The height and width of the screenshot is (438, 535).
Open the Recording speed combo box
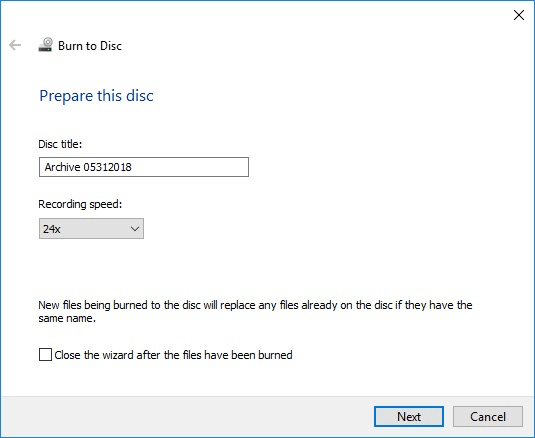[x=91, y=229]
